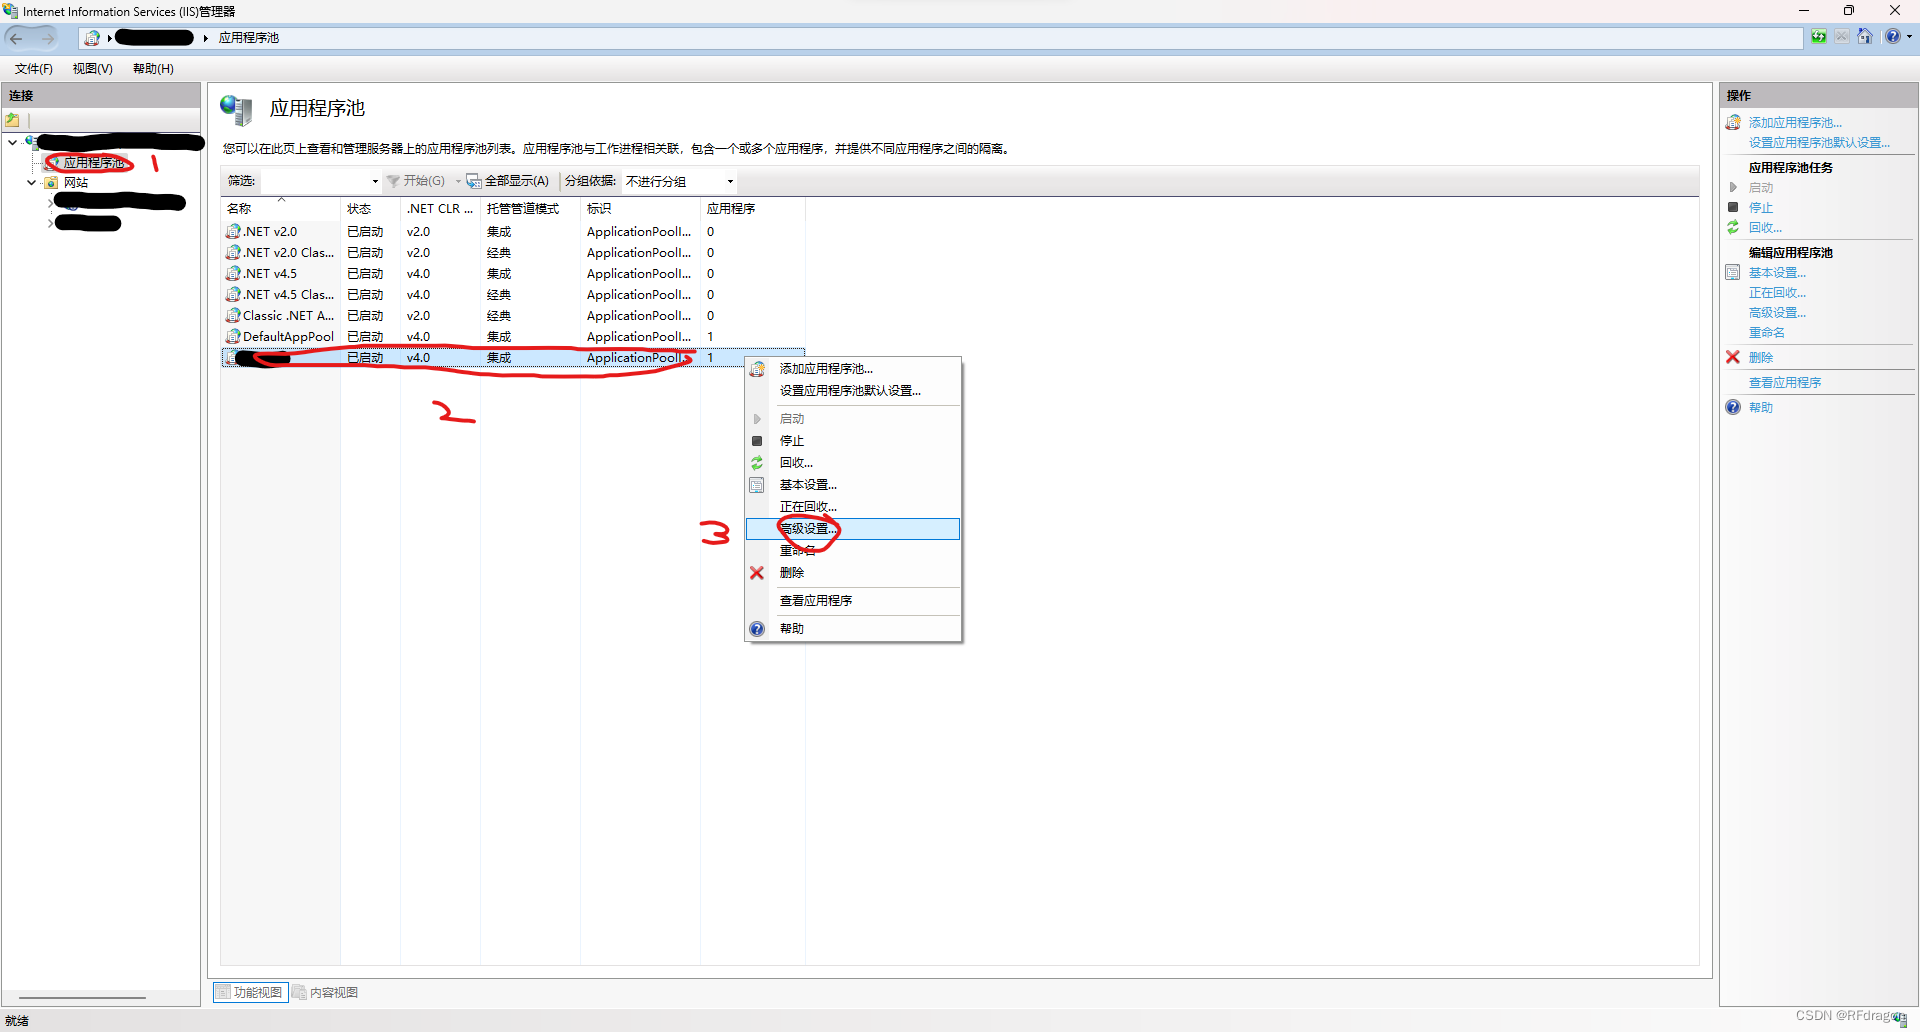
Task: Sort by the 名称 column header
Action: pyautogui.click(x=280, y=209)
